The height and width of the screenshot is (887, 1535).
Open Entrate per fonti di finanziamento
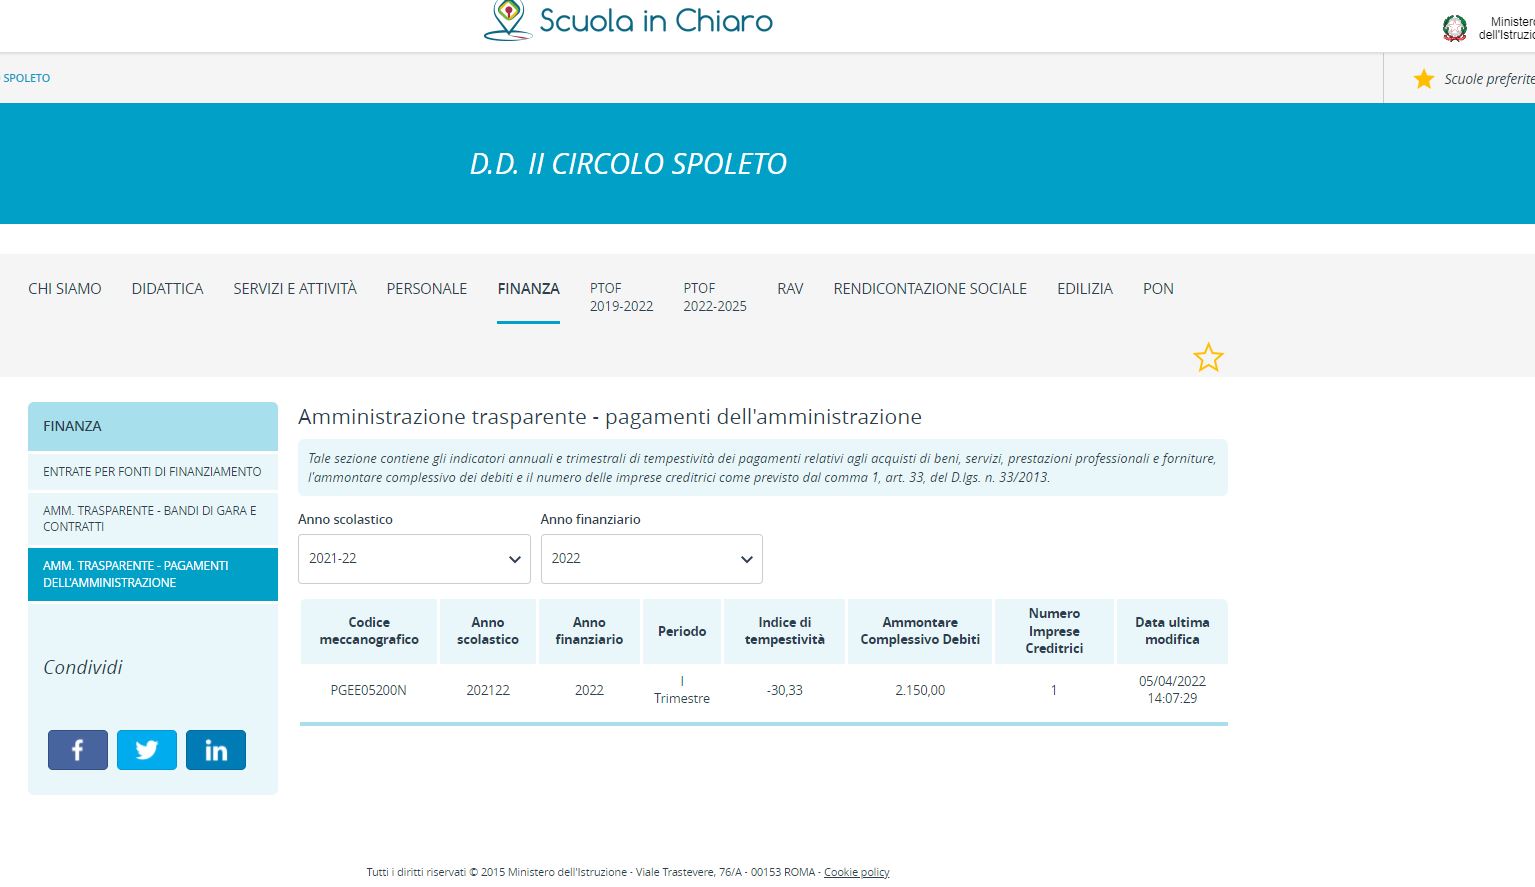pyautogui.click(x=152, y=472)
